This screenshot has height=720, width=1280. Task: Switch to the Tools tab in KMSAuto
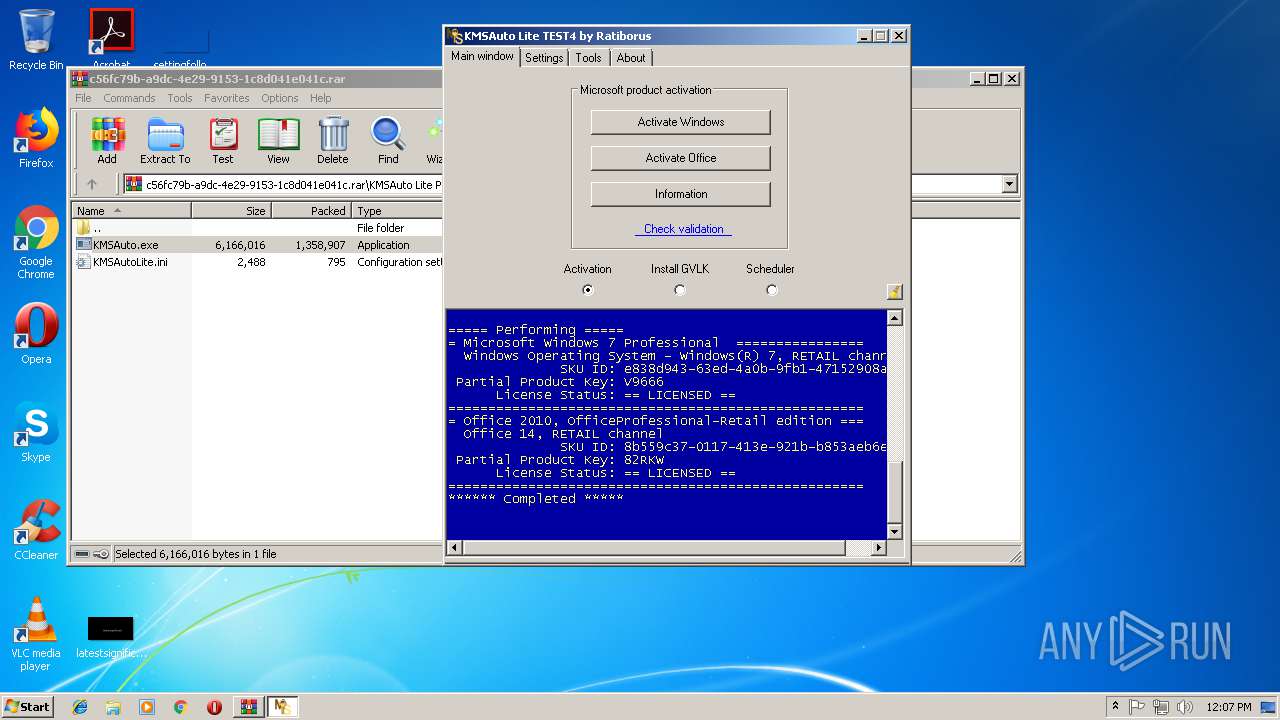click(x=588, y=58)
